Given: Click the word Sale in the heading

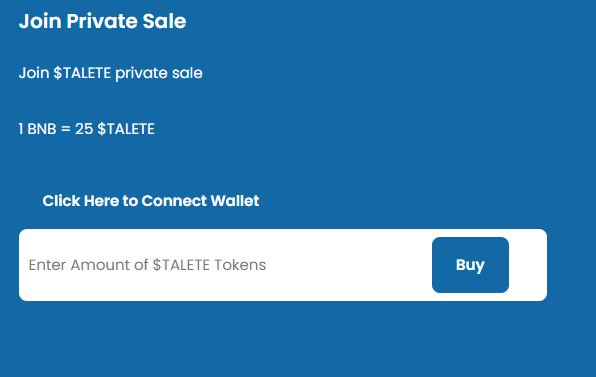Looking at the screenshot, I should [x=164, y=21].
